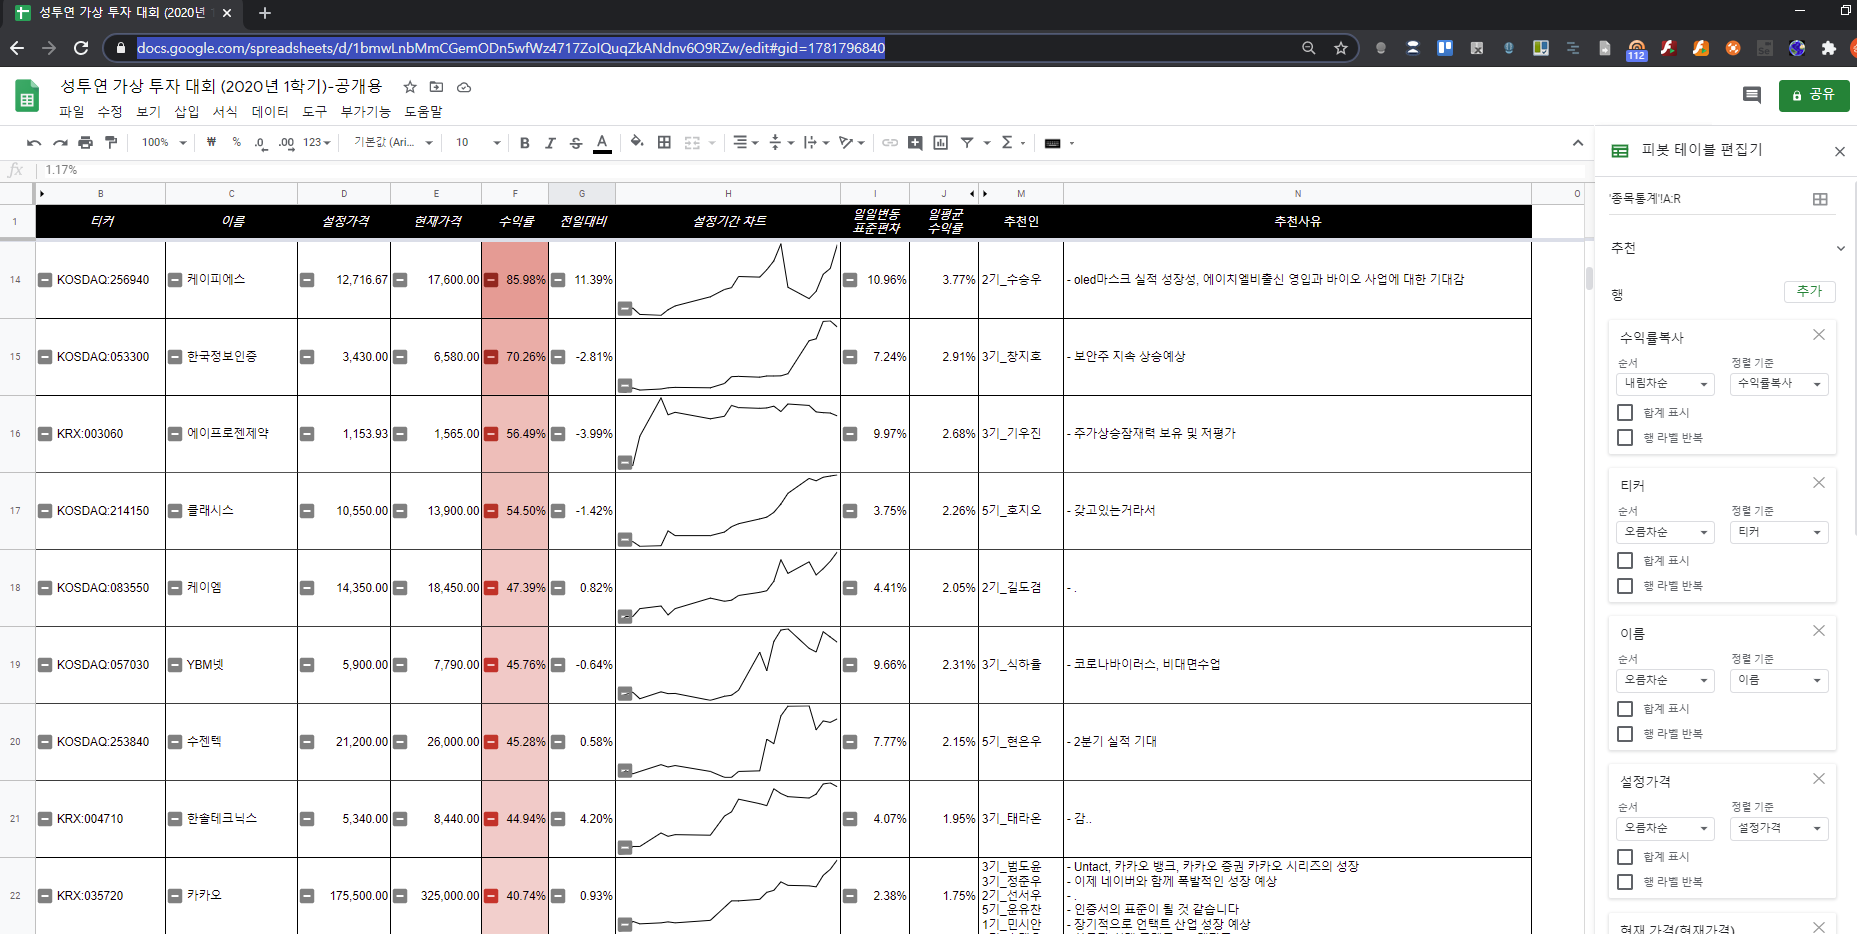Click the redo icon in toolbar

(60, 143)
